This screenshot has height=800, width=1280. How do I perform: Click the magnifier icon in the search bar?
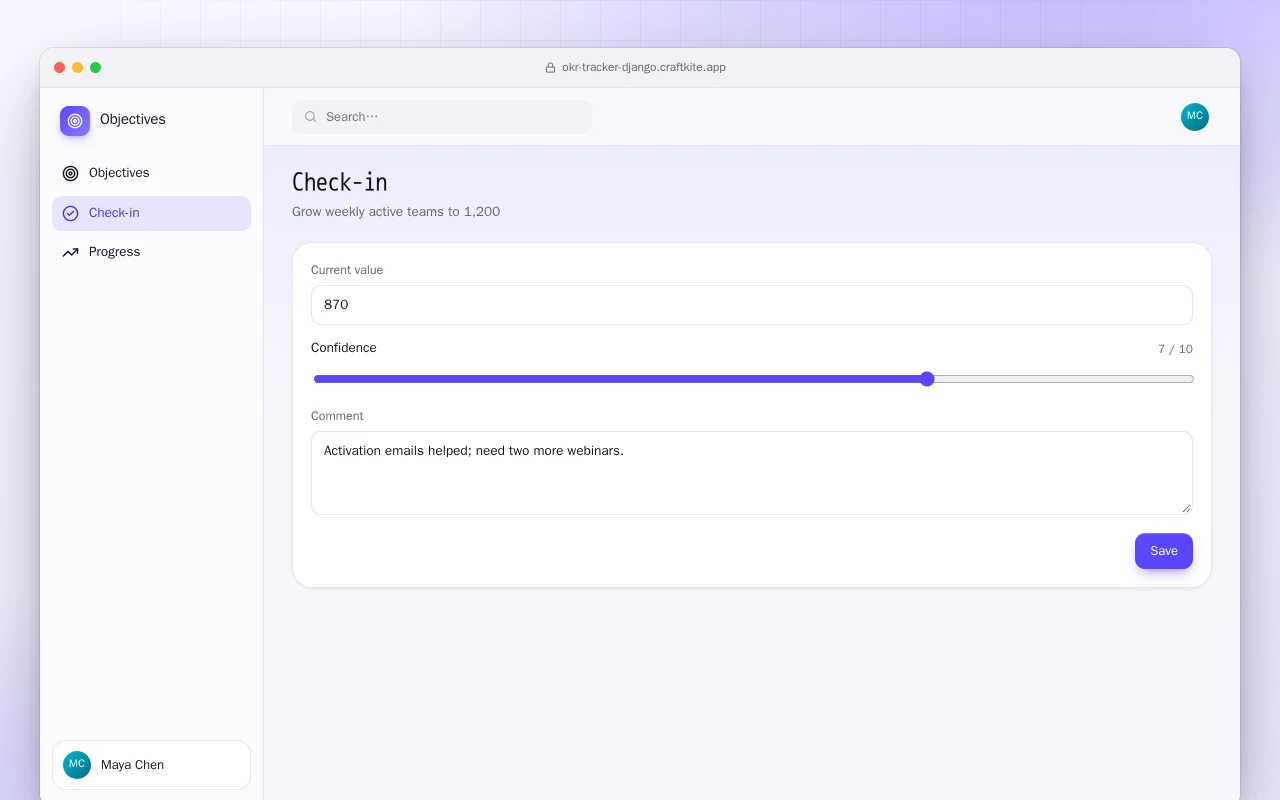coord(311,117)
